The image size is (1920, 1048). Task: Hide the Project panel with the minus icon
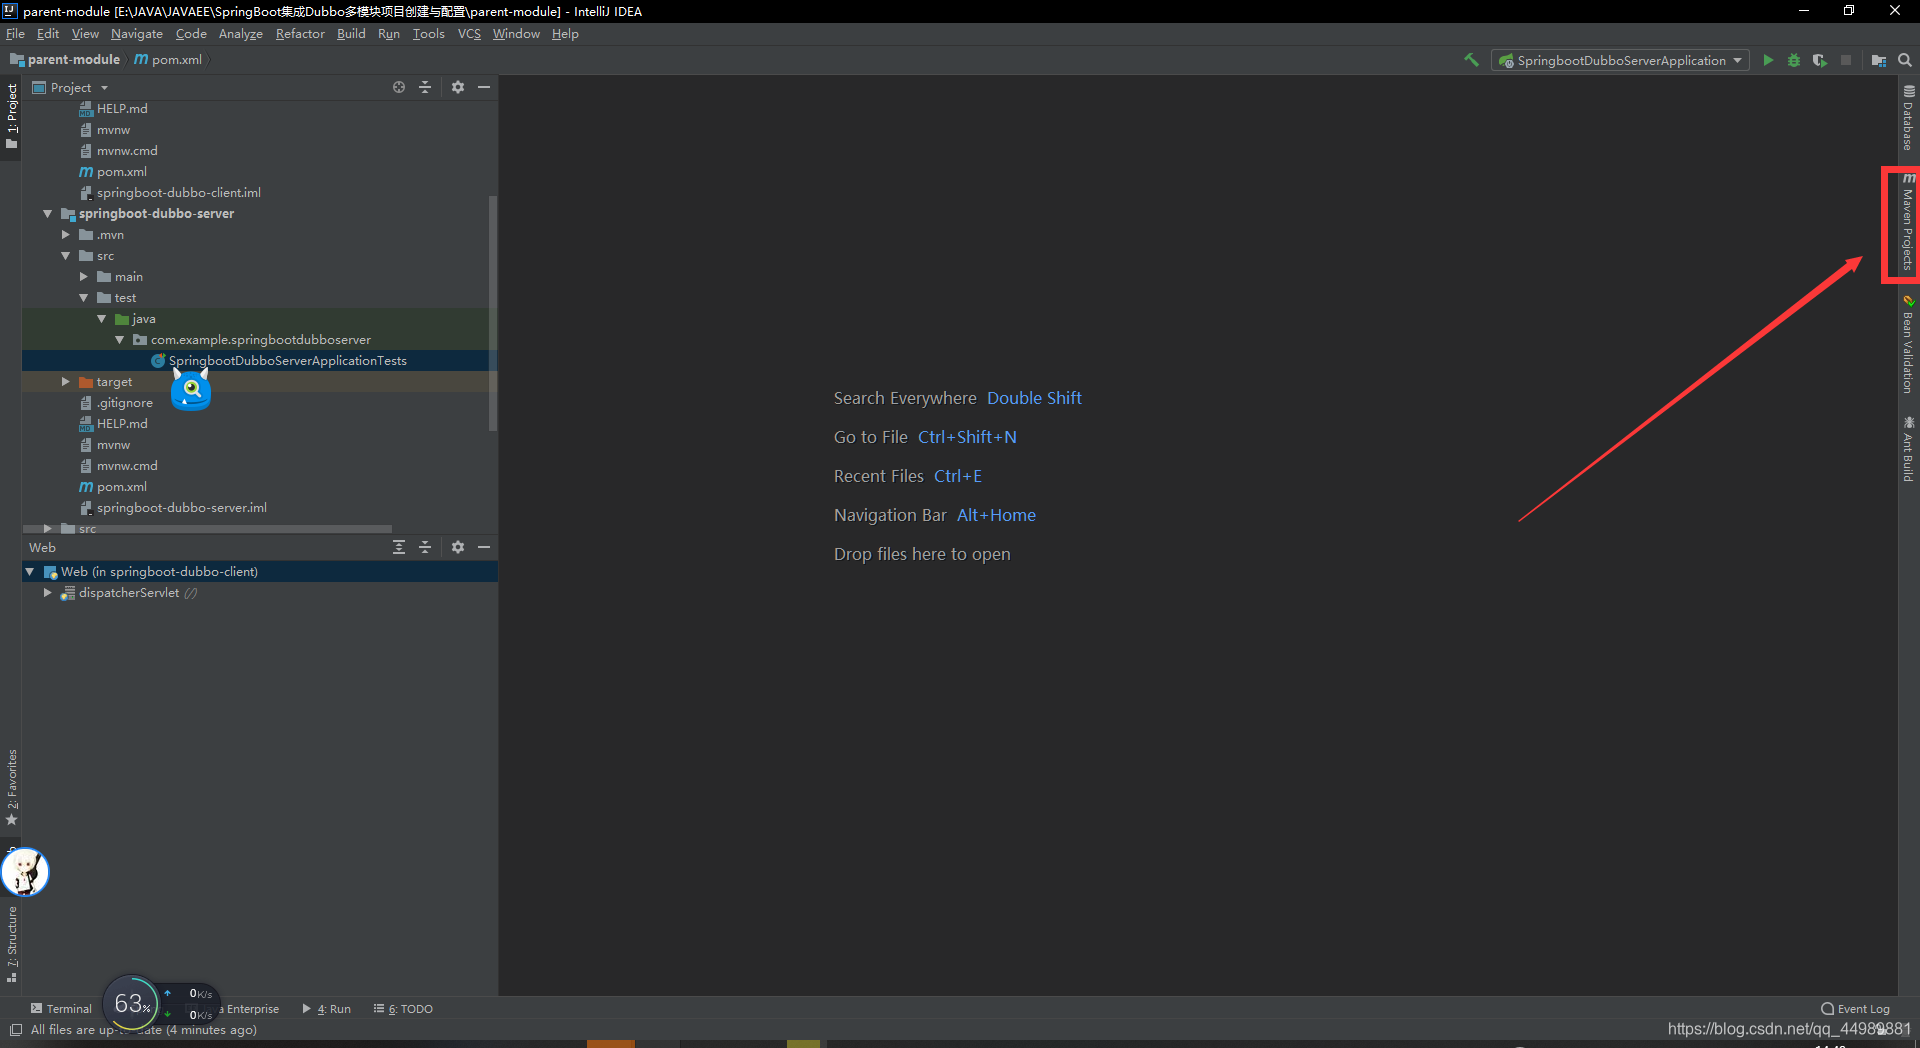(484, 87)
